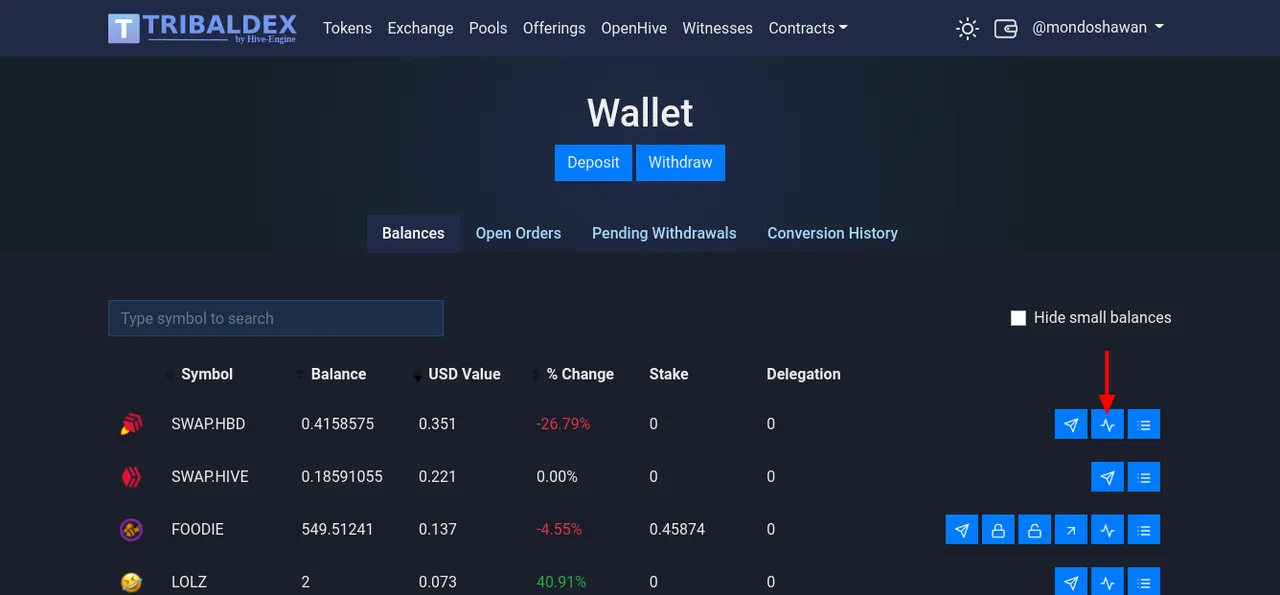Click the SWAP.HIVE symbol name
1280x595 pixels.
210,477
